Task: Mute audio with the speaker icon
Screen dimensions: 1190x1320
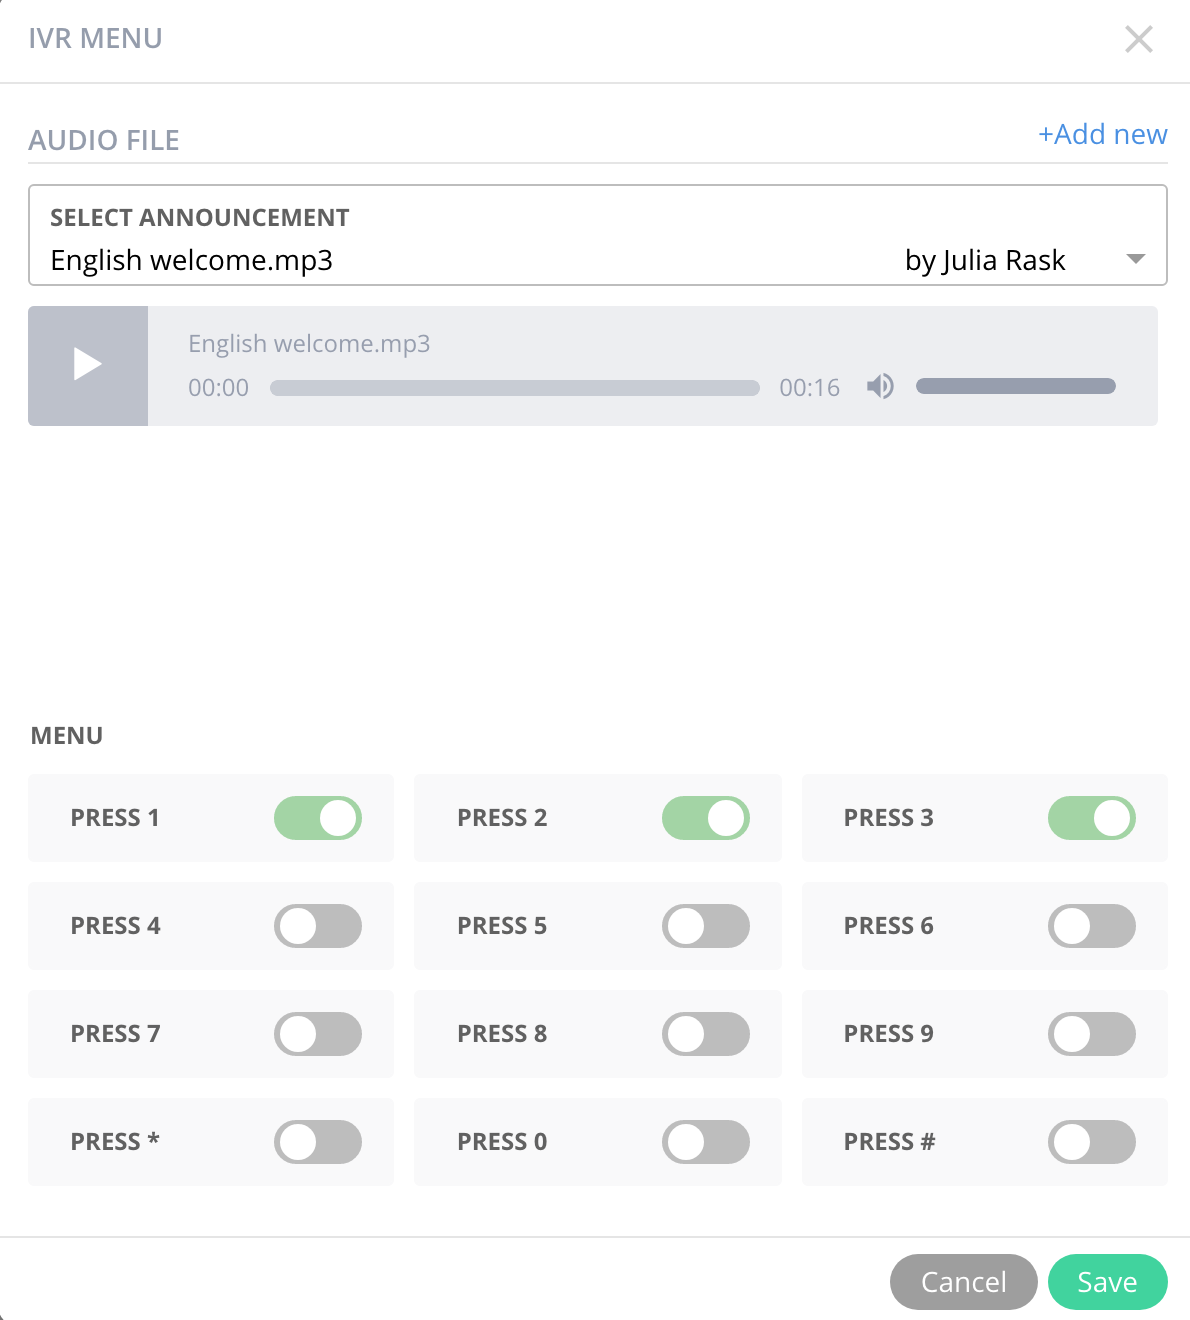Action: pyautogui.click(x=880, y=386)
